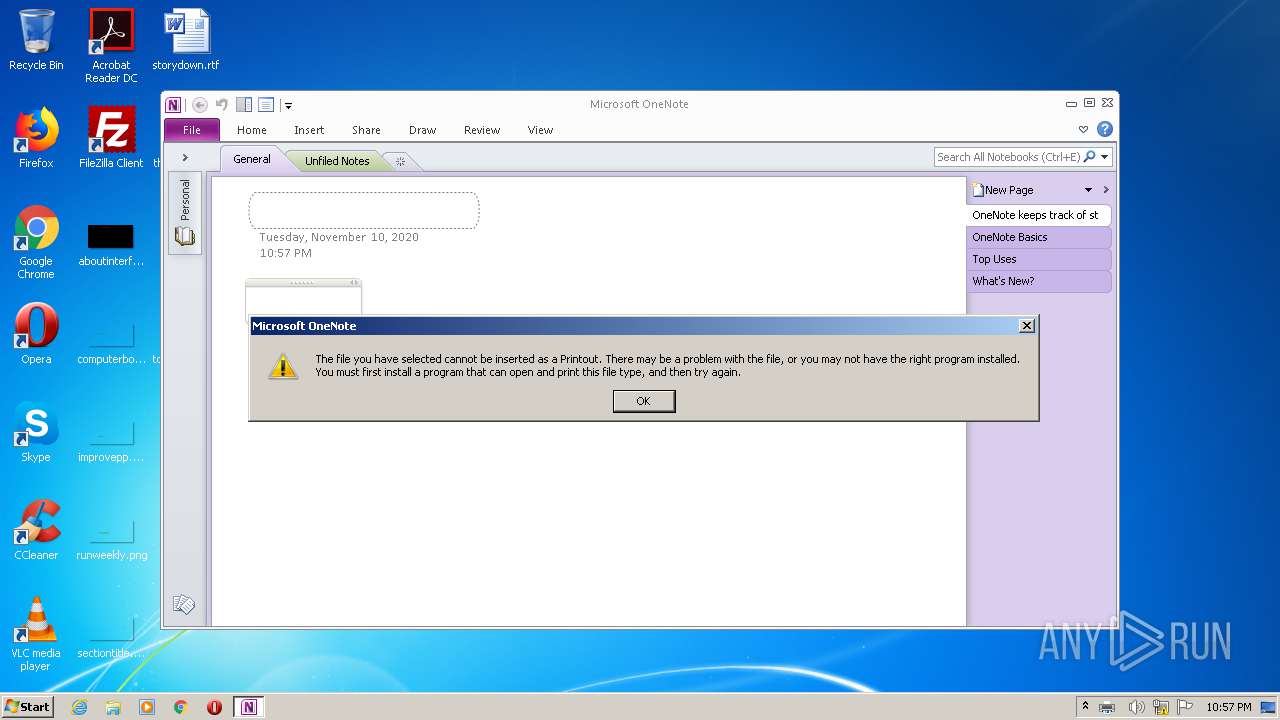The image size is (1280, 720).
Task: Open the OneNote Basics page
Action: pos(1039,237)
